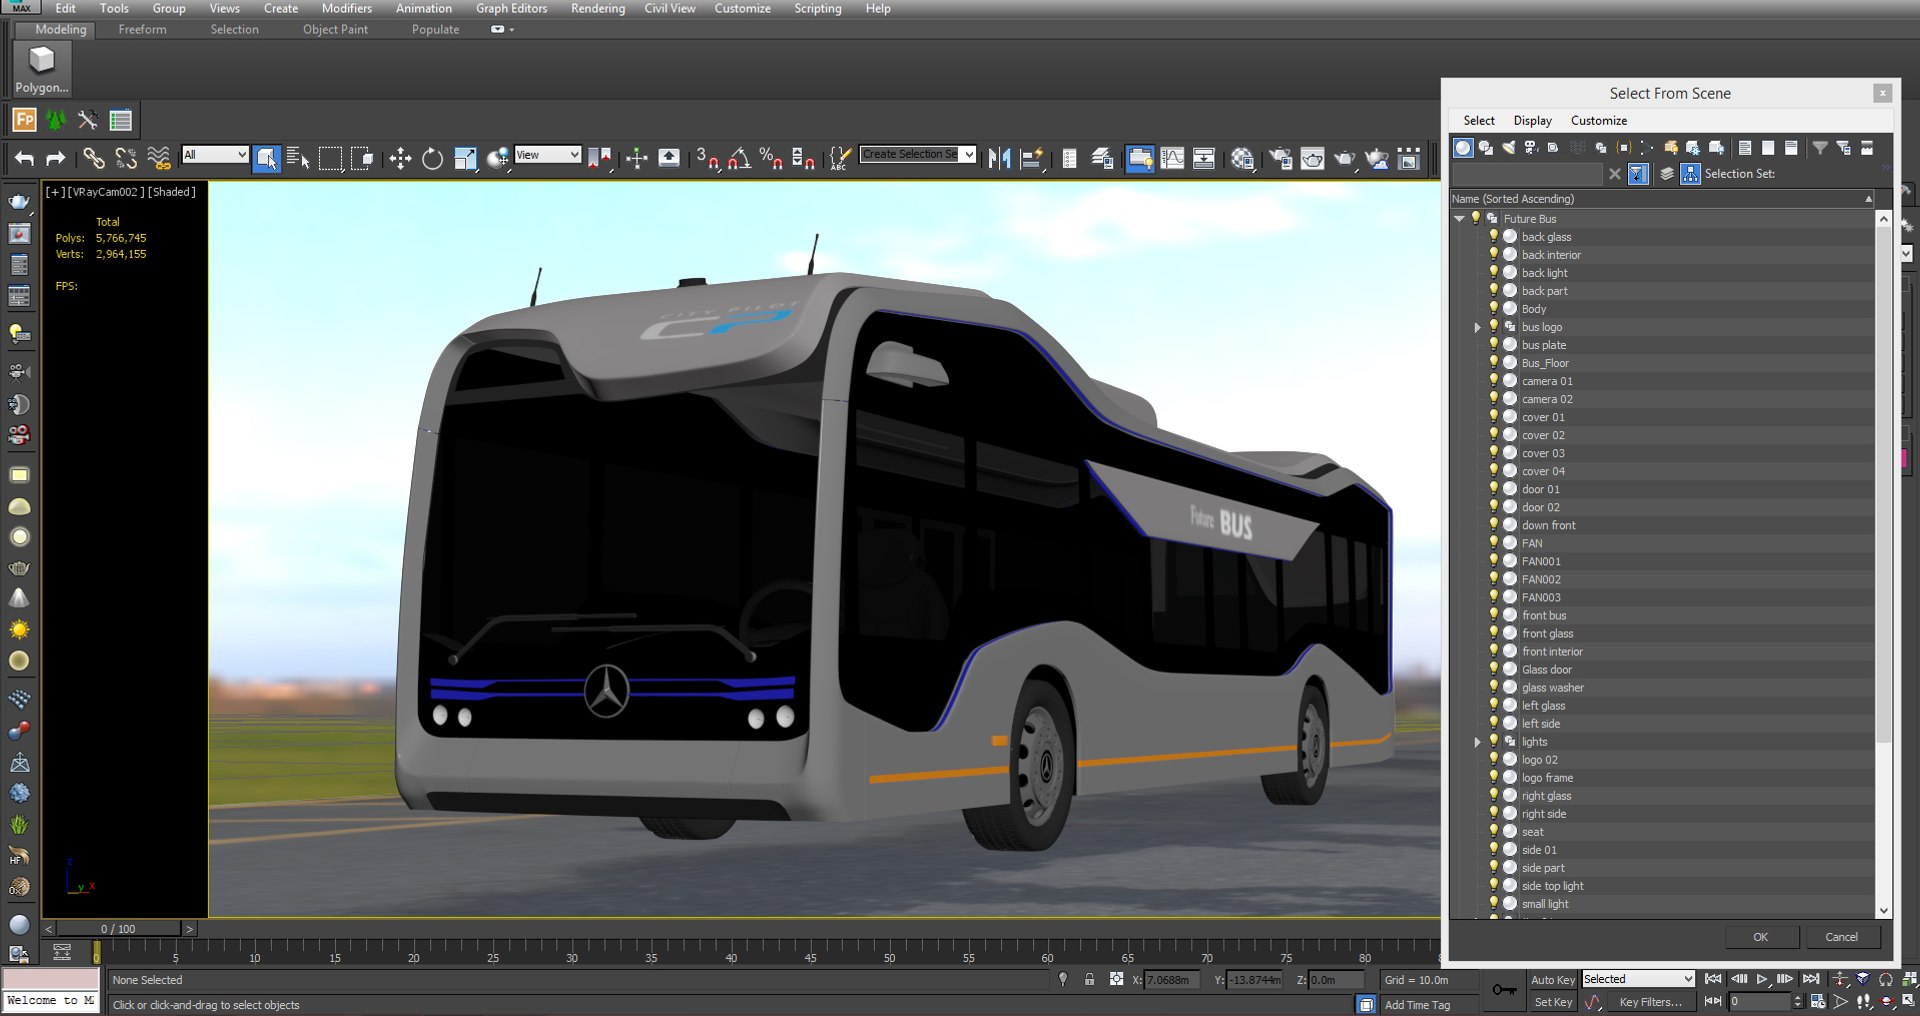Image resolution: width=1920 pixels, height=1016 pixels.
Task: Collapse the Future Bus group
Action: [x=1460, y=218]
